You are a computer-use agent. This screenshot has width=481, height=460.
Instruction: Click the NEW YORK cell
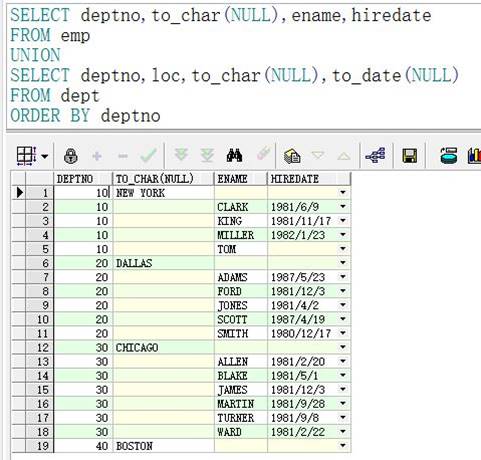[163, 193]
